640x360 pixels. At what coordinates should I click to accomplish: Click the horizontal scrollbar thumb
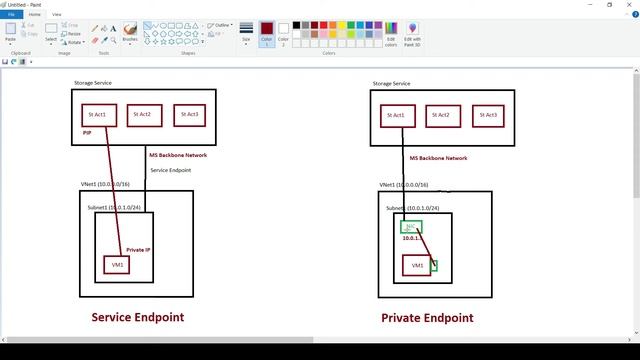(160, 340)
